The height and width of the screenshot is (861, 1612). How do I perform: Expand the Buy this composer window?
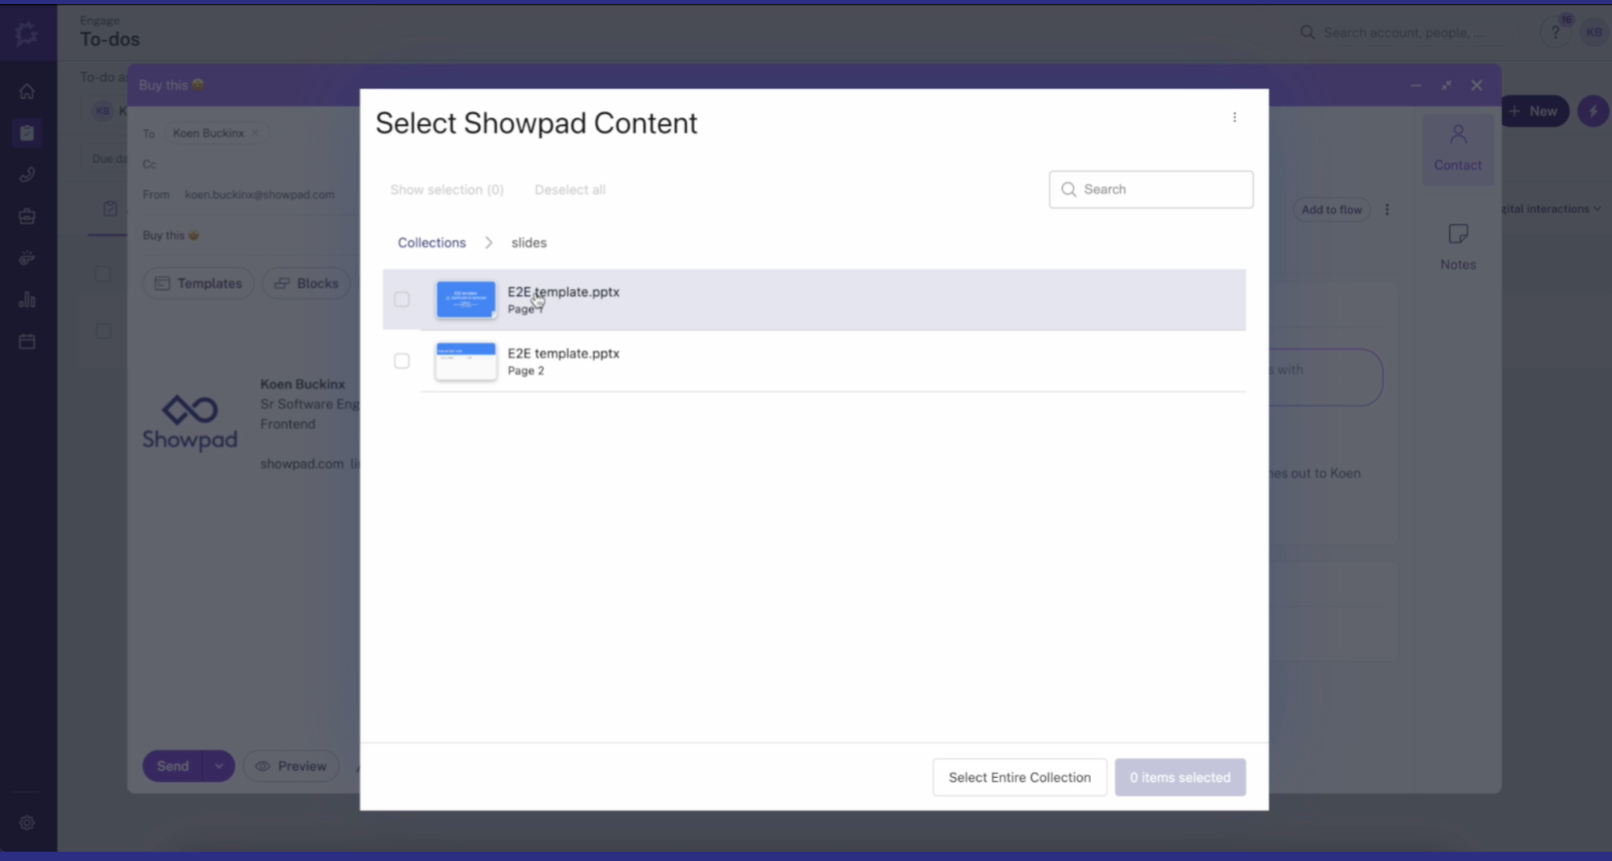point(1446,85)
